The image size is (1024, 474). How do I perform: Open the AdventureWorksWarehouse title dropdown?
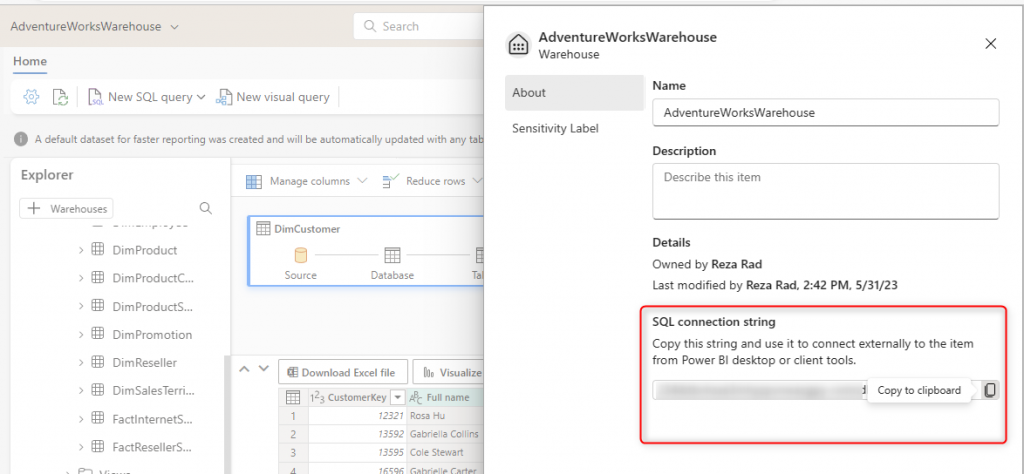(176, 27)
